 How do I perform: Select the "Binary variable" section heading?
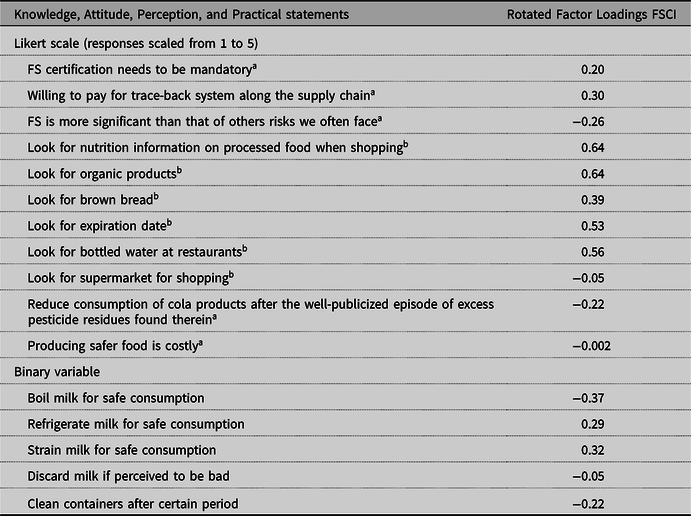tap(58, 372)
